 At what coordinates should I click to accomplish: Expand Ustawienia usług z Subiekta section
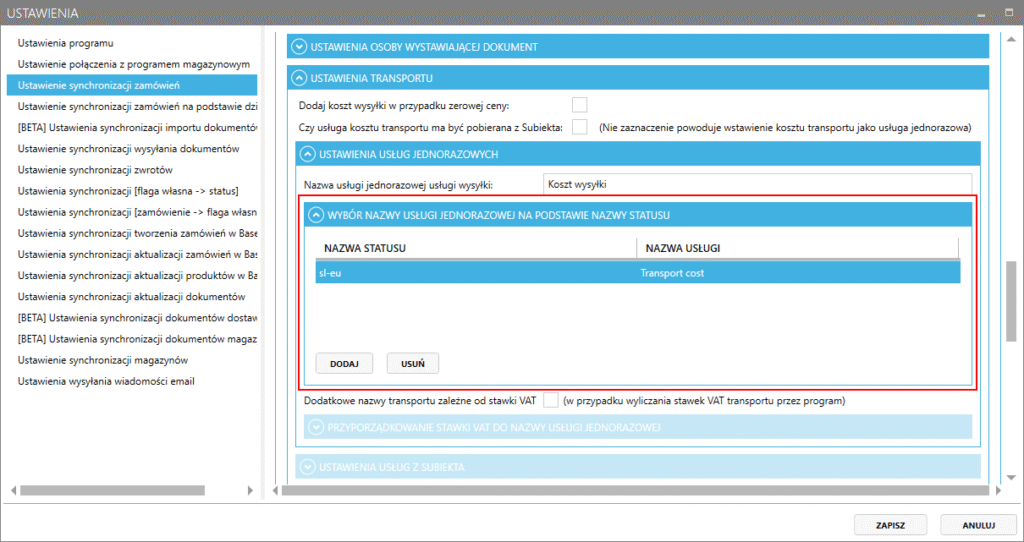point(307,467)
